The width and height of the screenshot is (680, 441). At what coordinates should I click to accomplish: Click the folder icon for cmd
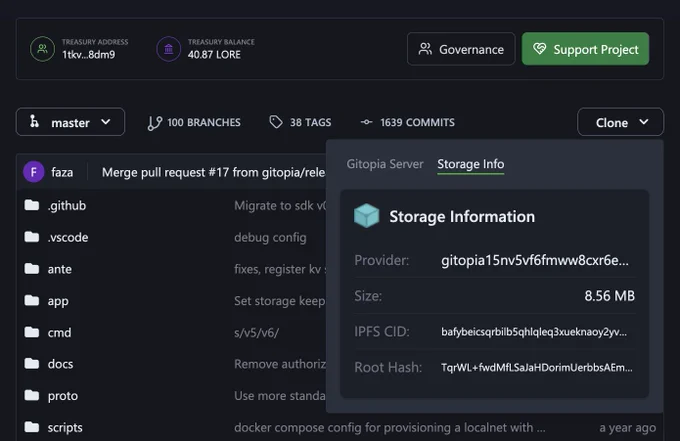click(32, 332)
